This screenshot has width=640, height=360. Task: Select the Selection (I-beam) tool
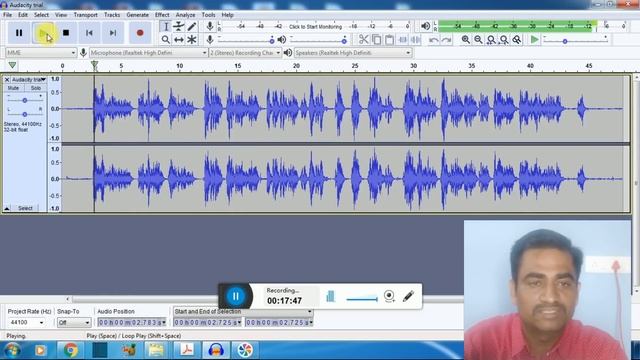pos(165,27)
